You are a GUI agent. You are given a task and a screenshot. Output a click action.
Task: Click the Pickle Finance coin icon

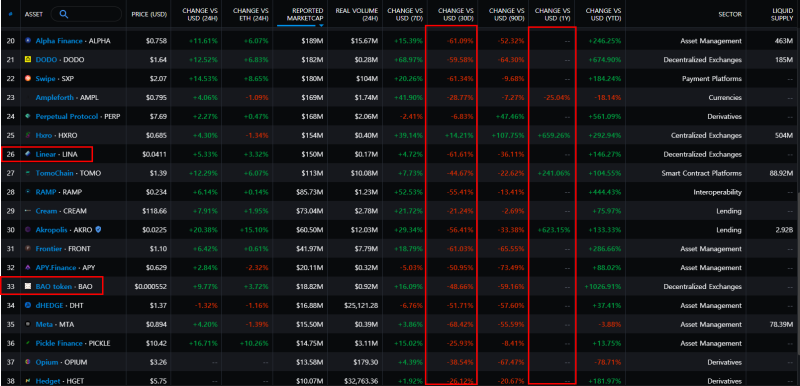pyautogui.click(x=28, y=343)
